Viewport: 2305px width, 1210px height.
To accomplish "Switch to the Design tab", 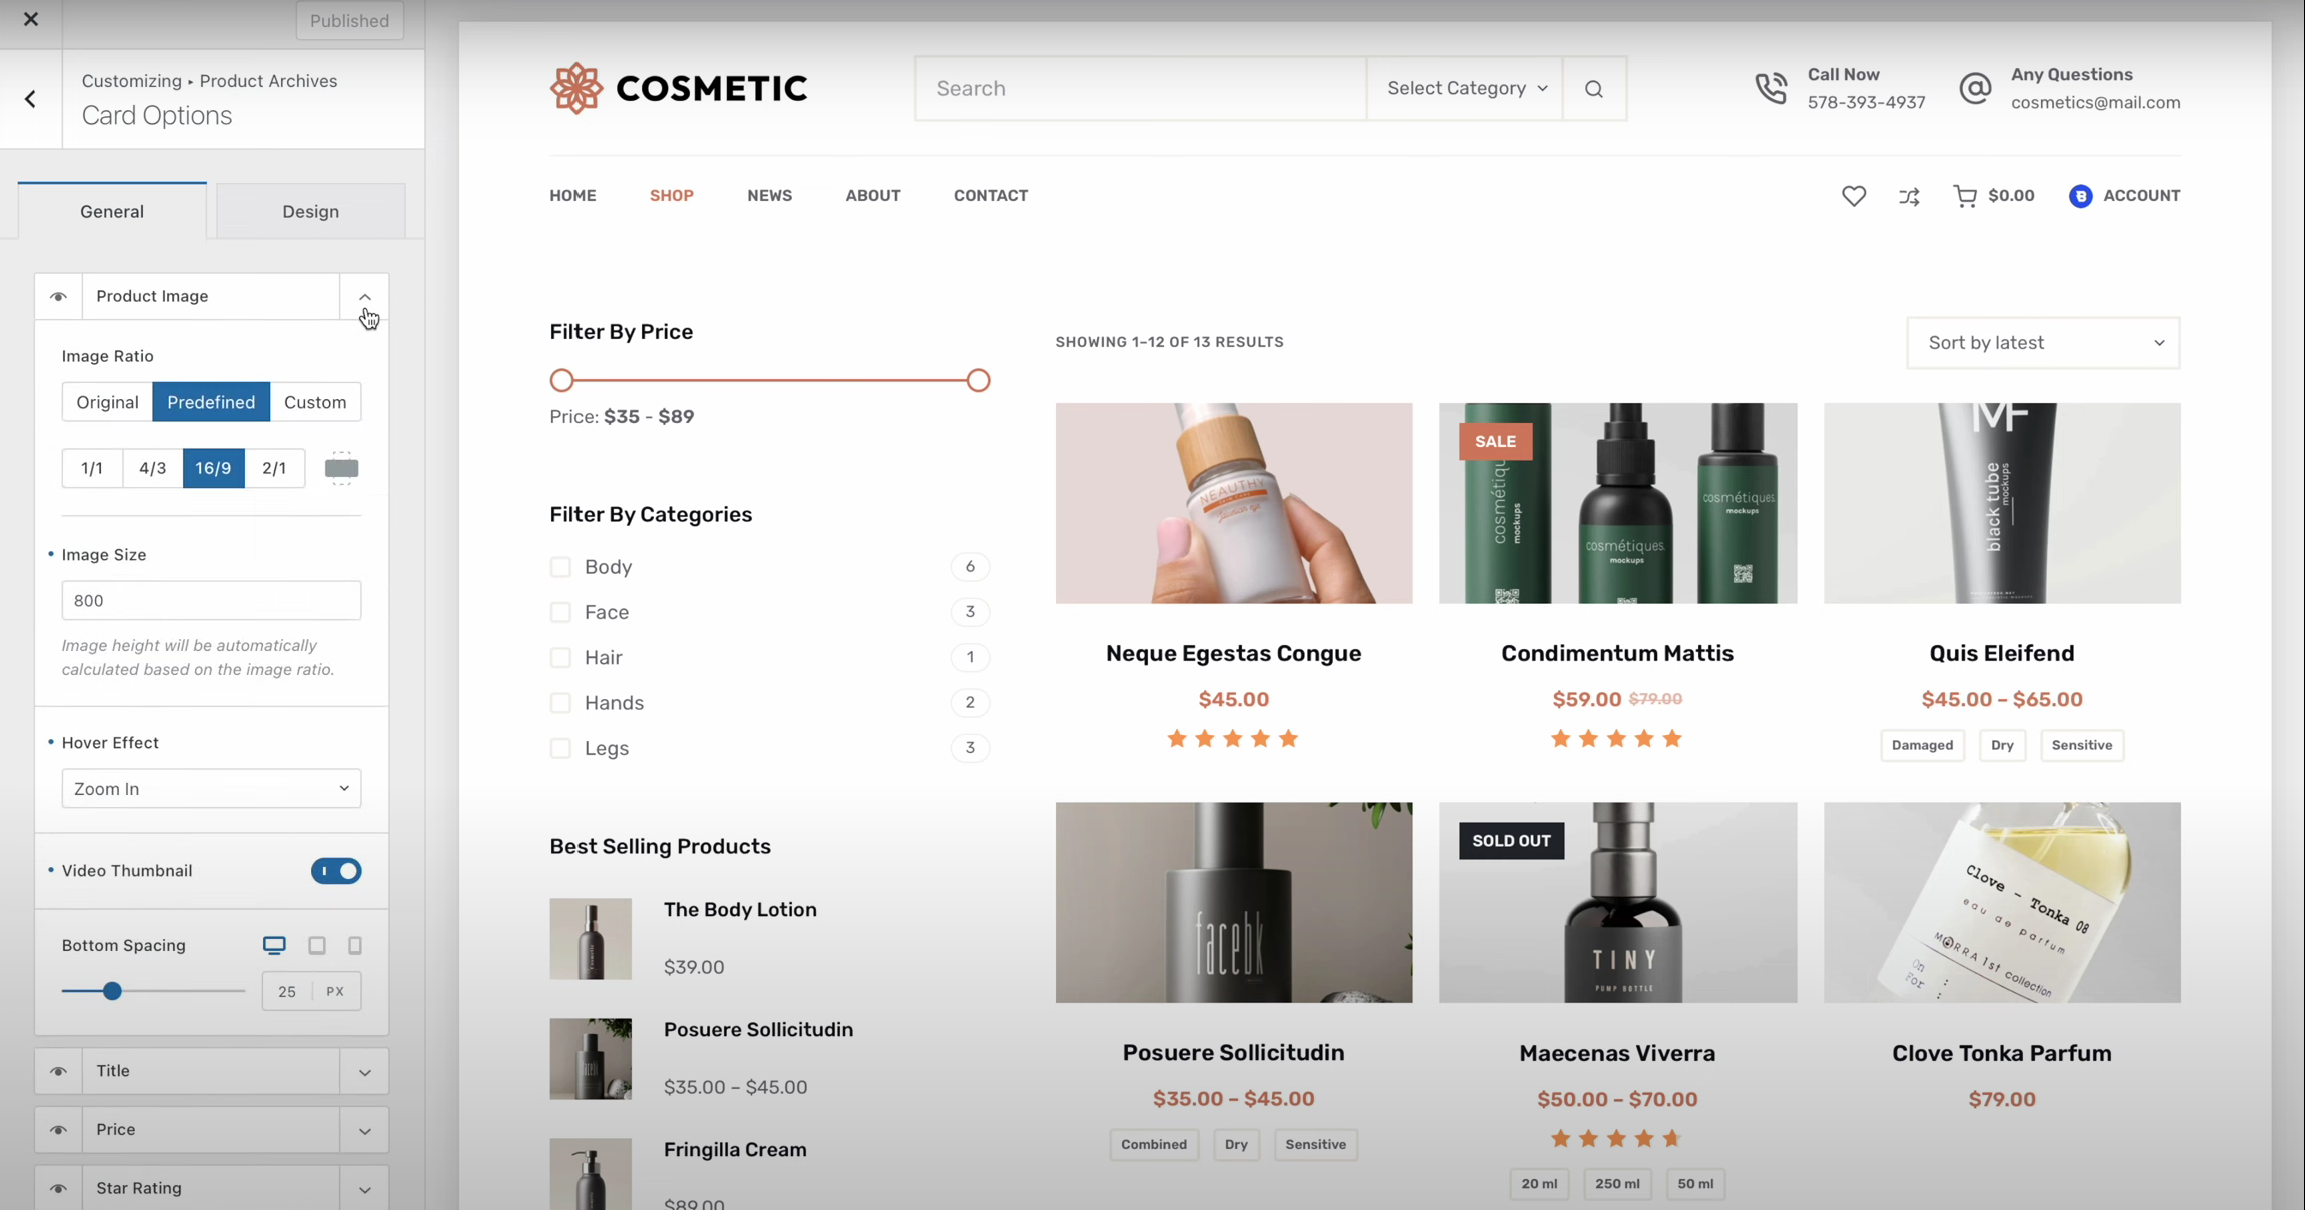I will tap(310, 211).
